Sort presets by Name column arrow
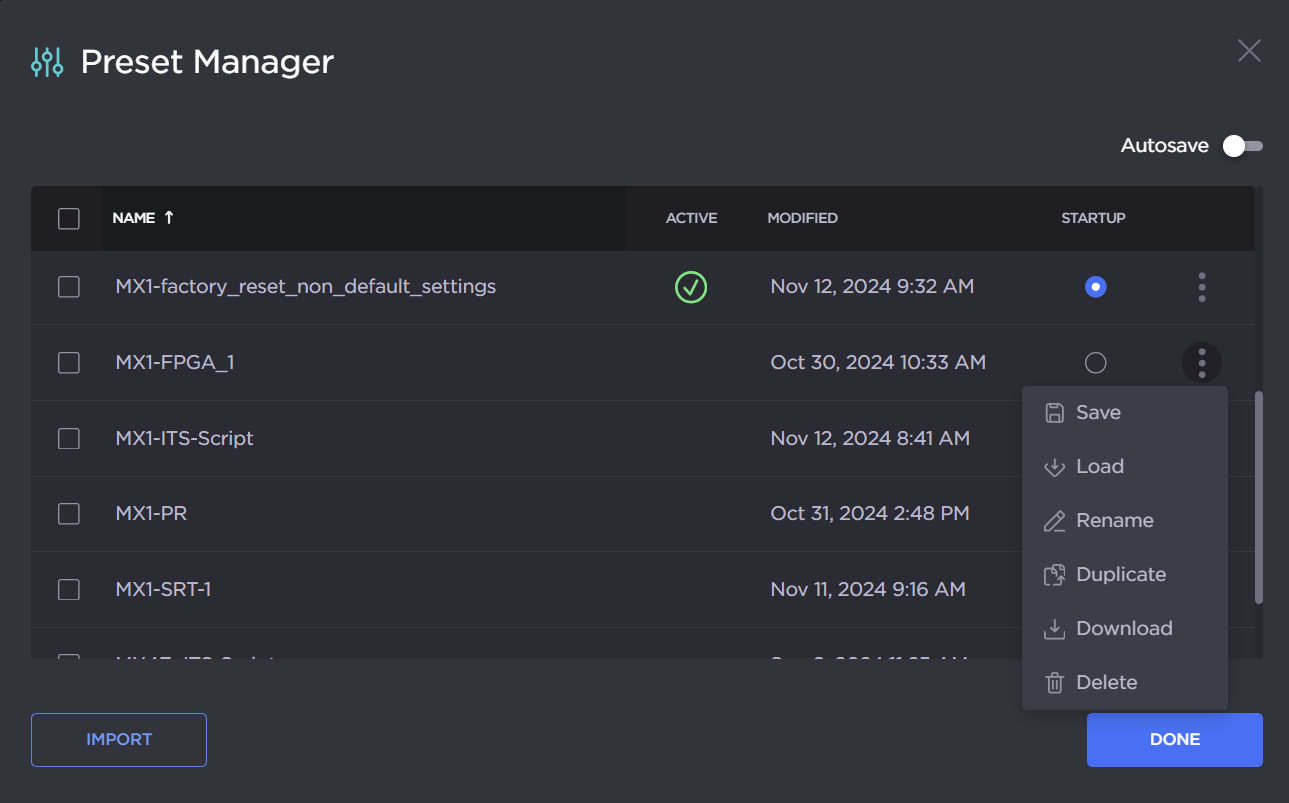 169,217
